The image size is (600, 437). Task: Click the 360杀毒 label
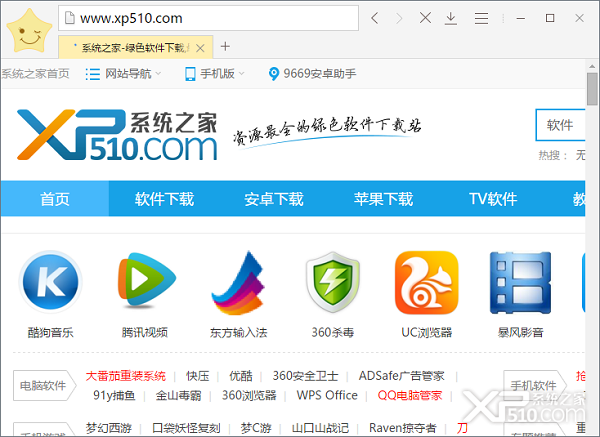333,332
